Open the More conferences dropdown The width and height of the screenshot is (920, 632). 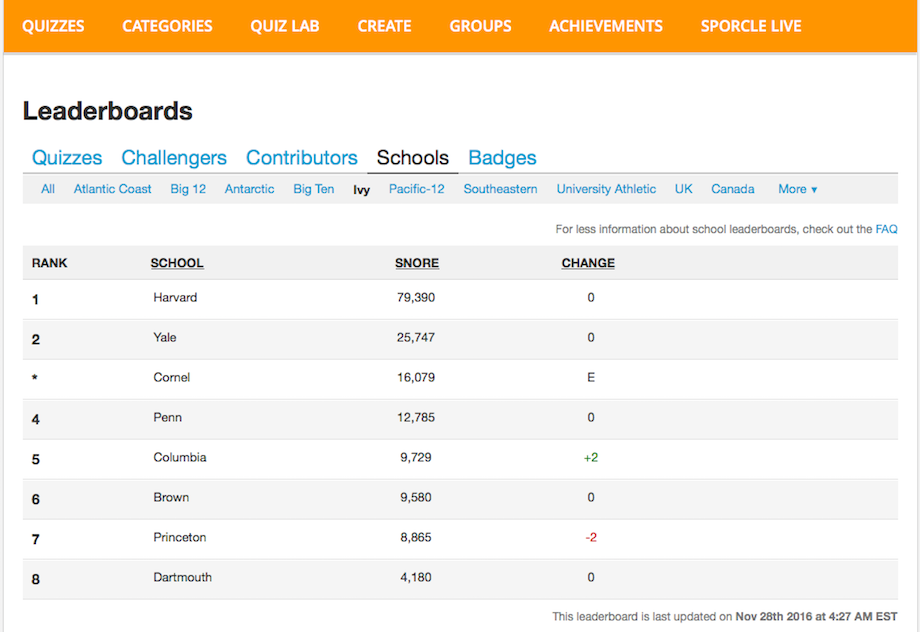pos(796,189)
